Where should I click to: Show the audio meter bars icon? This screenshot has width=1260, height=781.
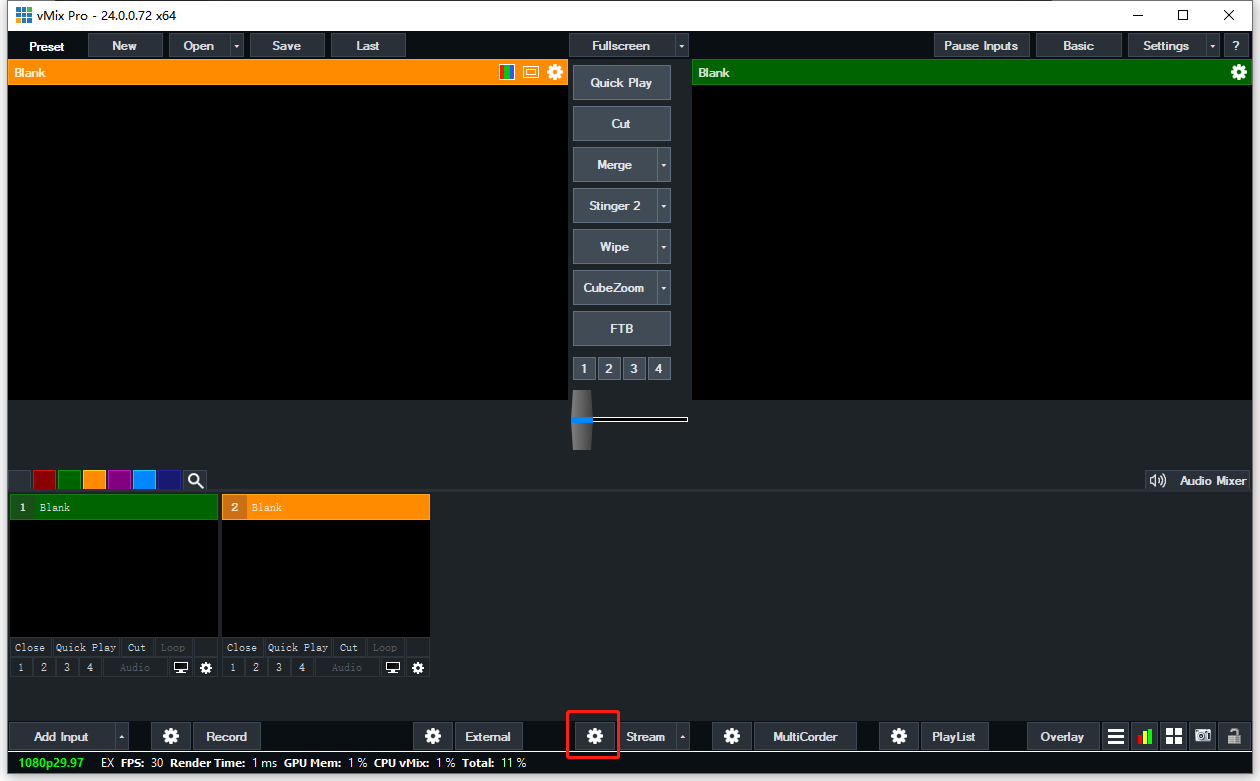coord(1145,736)
